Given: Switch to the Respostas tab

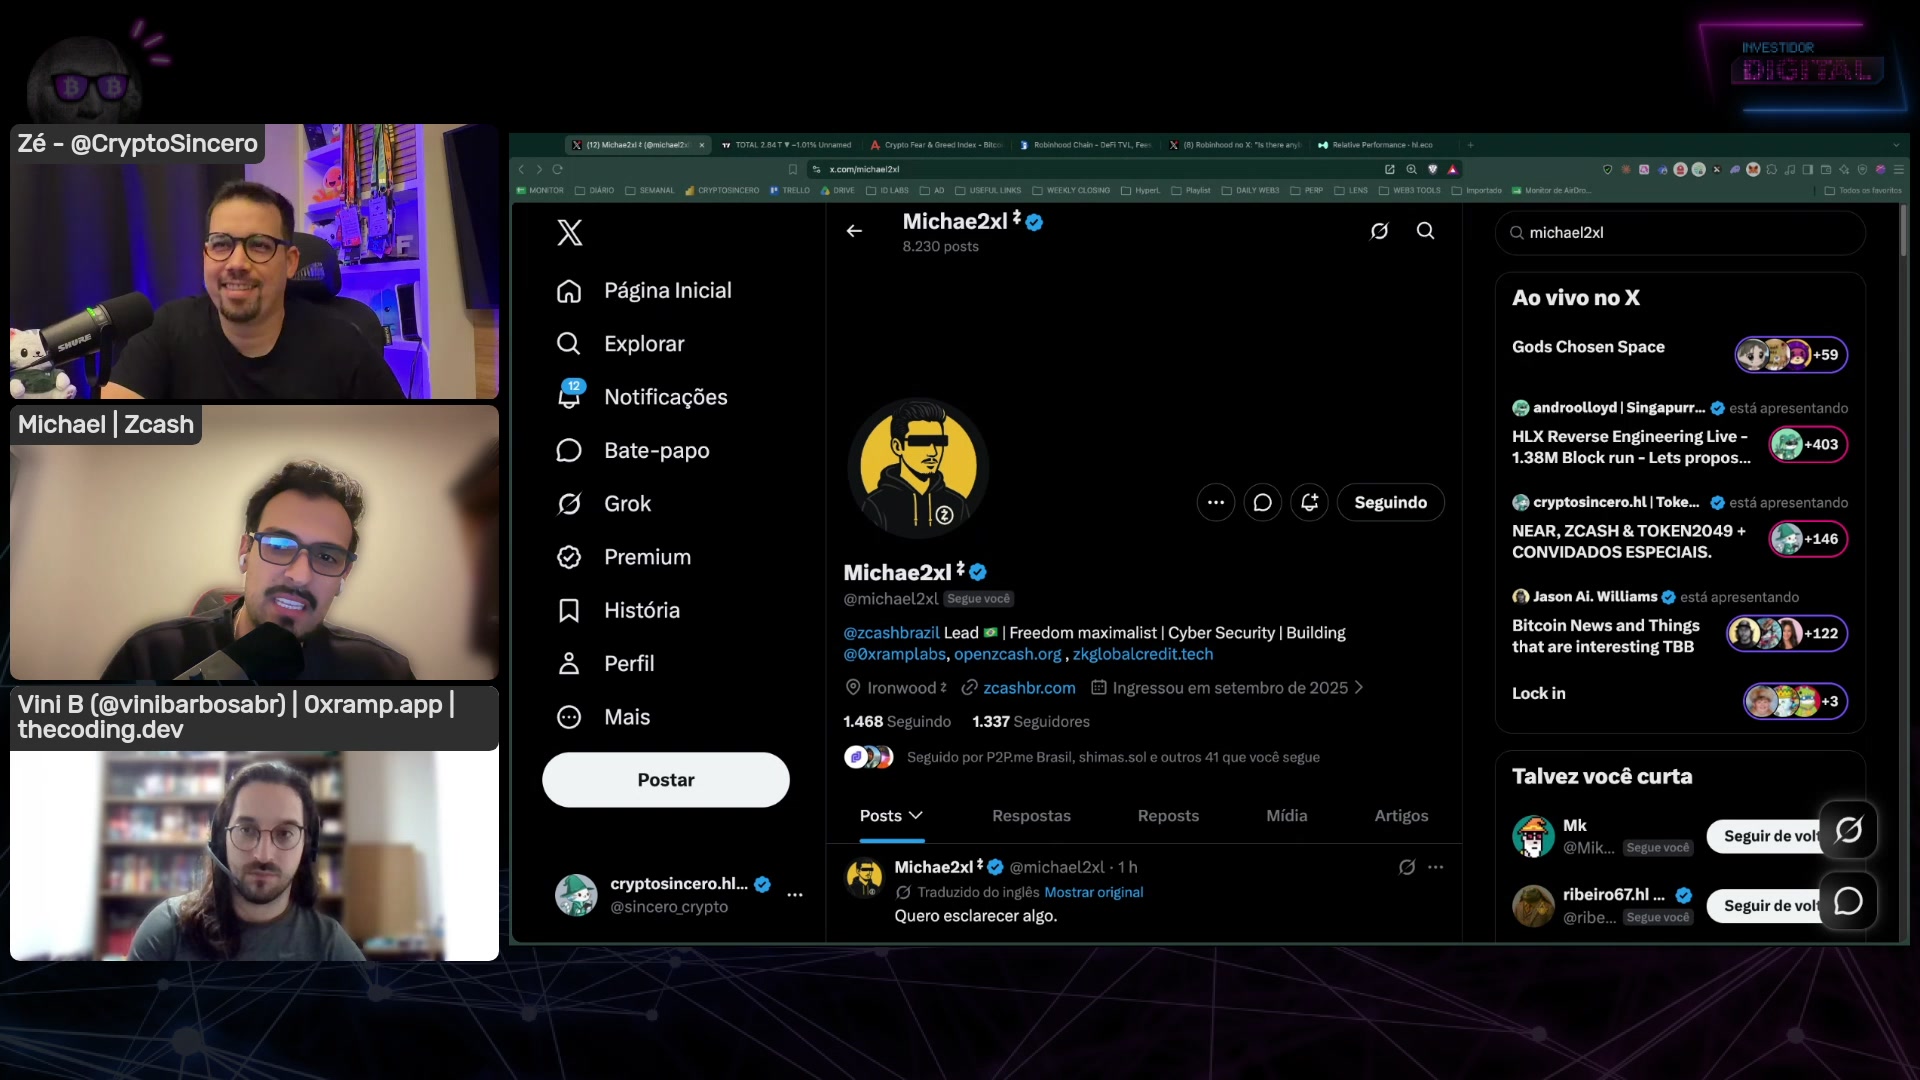Looking at the screenshot, I should (x=1031, y=816).
